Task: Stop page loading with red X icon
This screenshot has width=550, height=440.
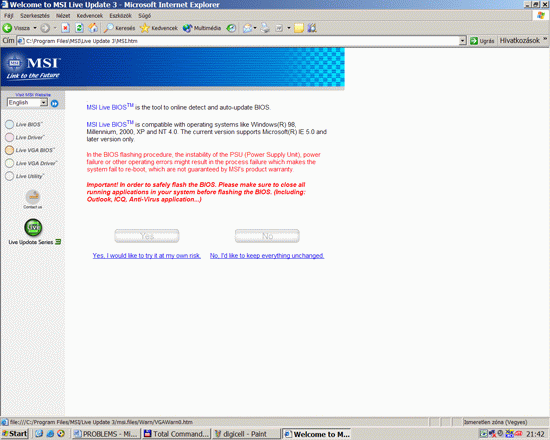Action: [x=65, y=28]
